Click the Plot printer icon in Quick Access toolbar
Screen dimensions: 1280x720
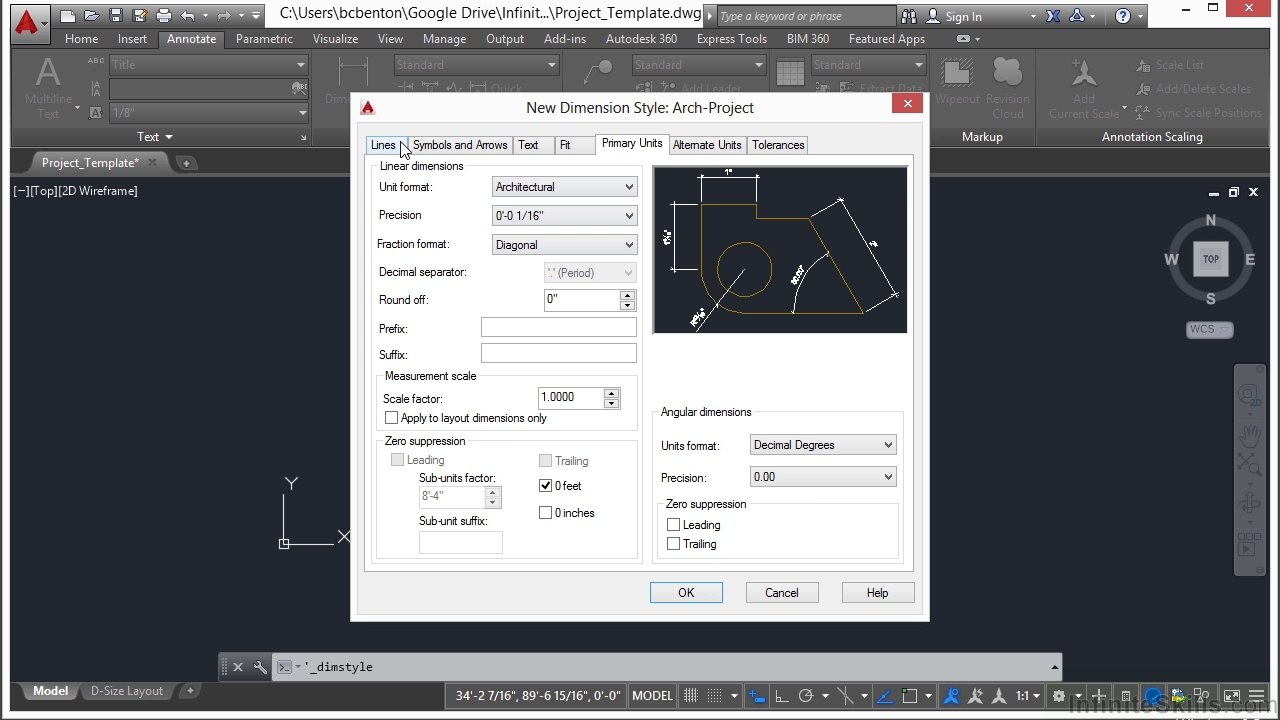coord(164,16)
